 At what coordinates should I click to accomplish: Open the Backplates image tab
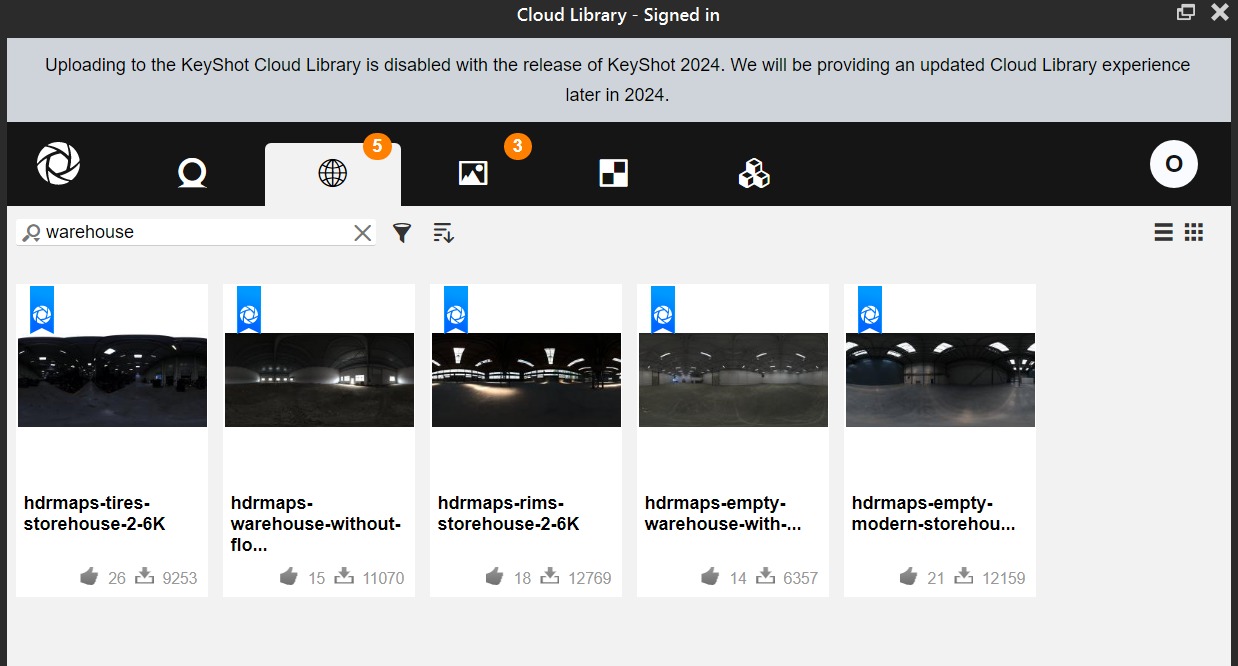pos(473,173)
